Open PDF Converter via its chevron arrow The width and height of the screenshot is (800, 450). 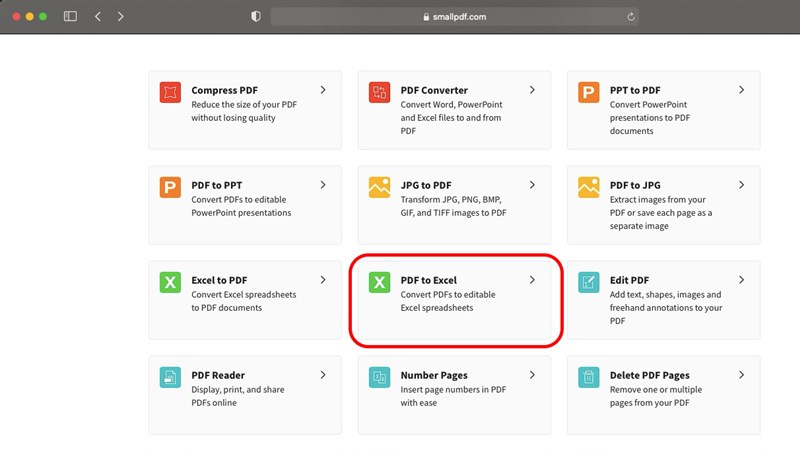532,90
